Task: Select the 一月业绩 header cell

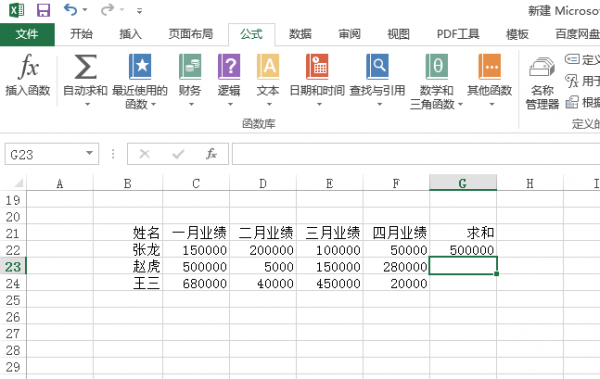Action: [196, 233]
